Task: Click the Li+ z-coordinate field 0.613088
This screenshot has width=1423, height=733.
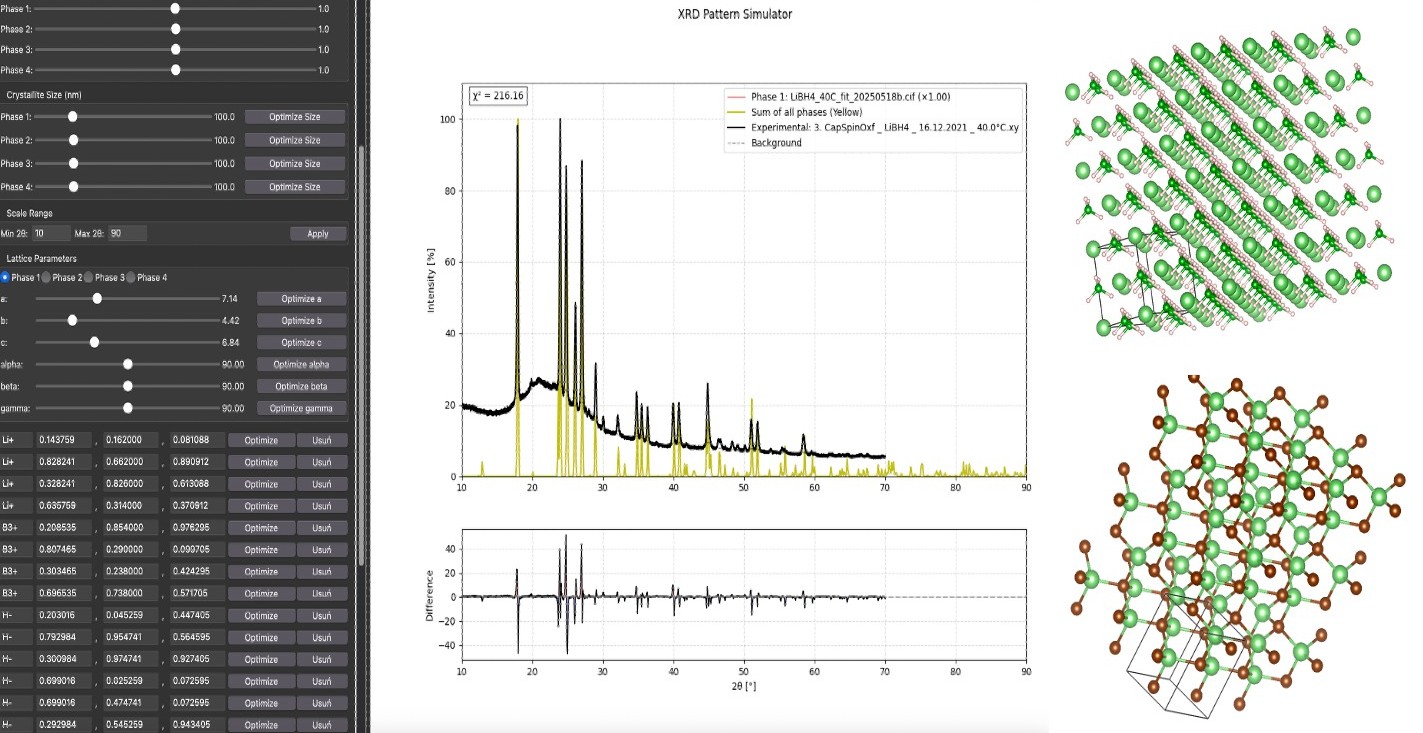Action: click(x=197, y=484)
